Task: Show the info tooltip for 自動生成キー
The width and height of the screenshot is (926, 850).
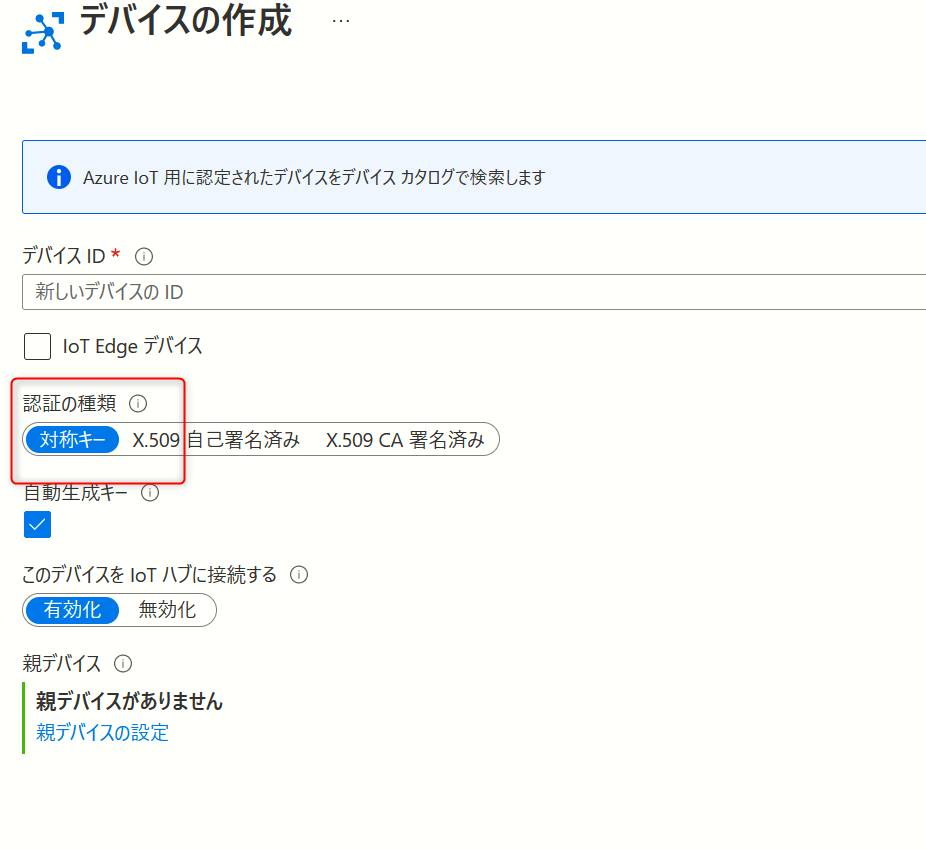Action: [x=150, y=493]
